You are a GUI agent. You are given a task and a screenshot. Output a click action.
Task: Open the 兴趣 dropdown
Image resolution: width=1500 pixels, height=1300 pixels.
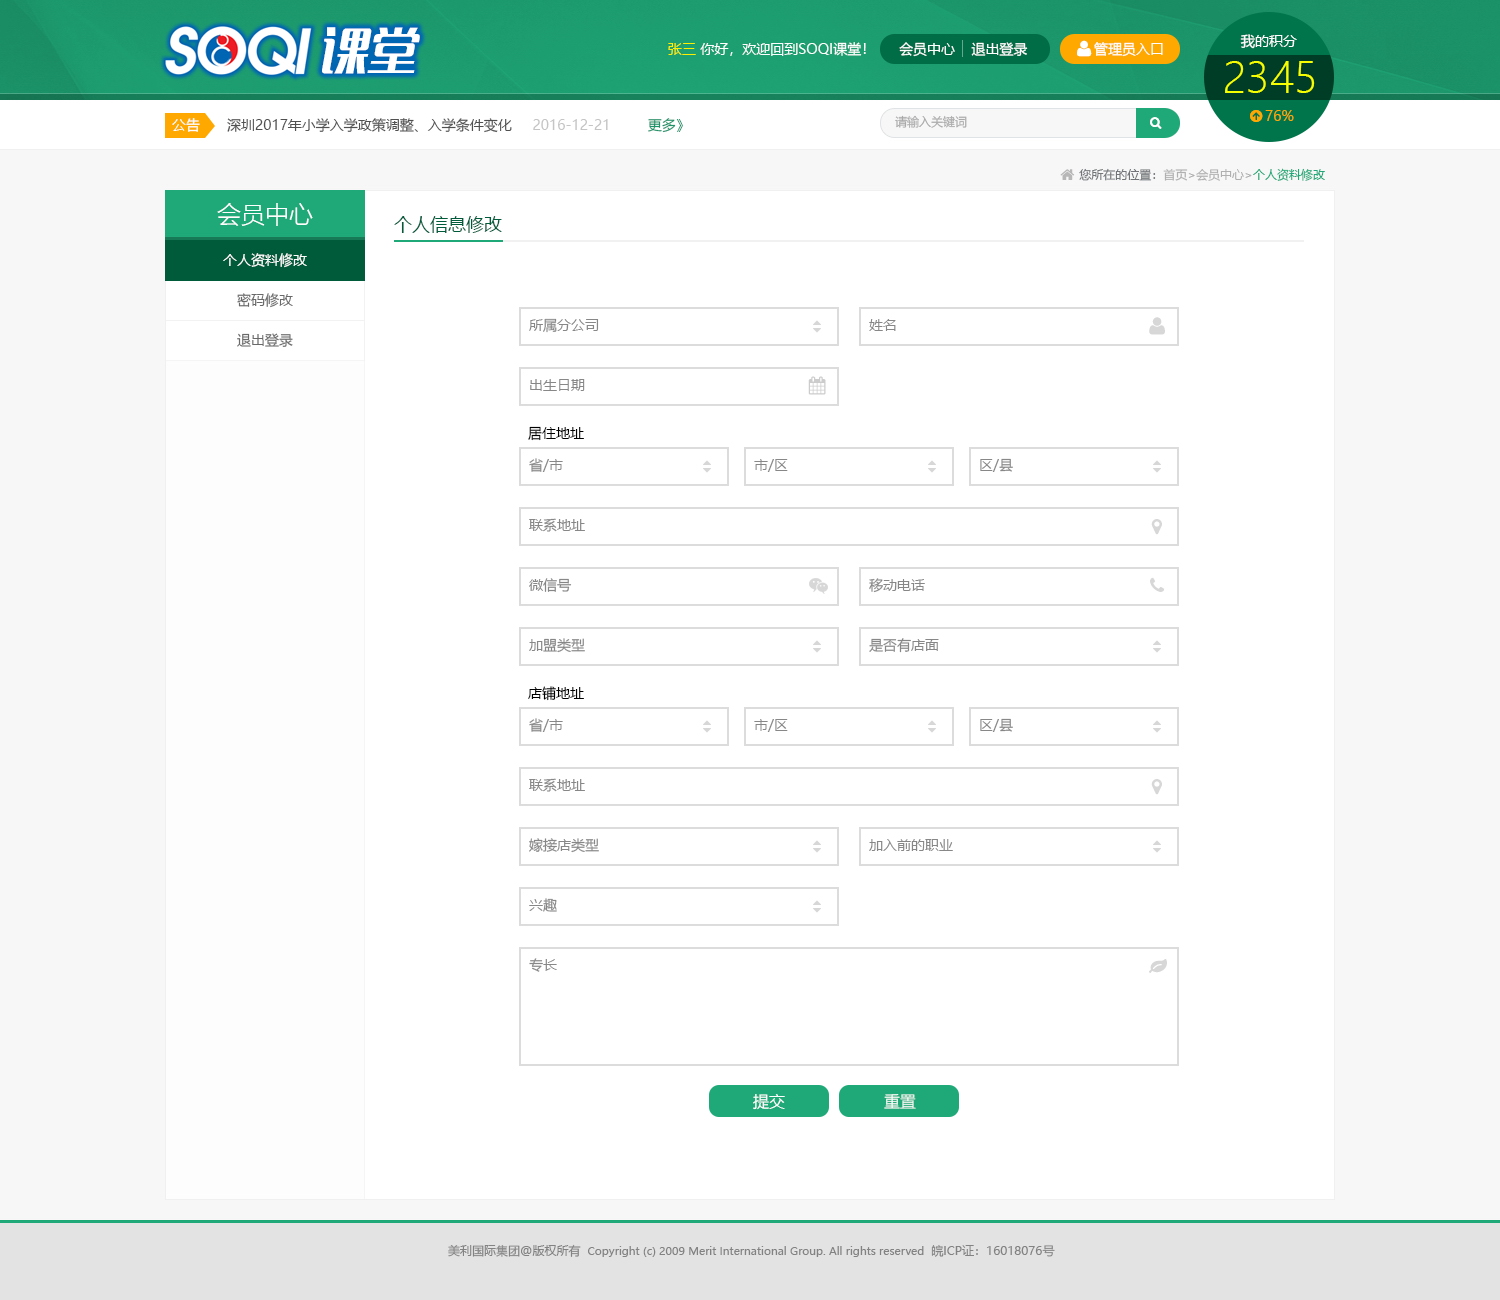(x=679, y=906)
